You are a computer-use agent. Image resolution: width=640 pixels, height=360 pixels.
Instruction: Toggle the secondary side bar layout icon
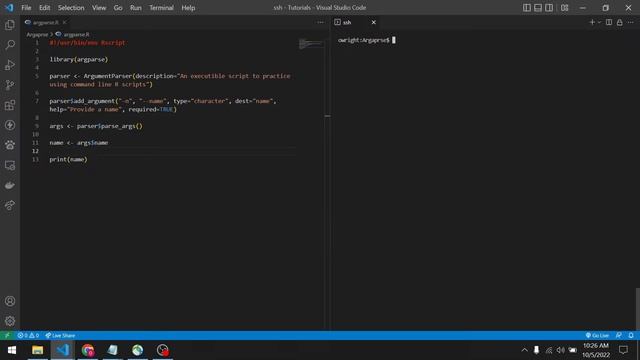point(549,8)
